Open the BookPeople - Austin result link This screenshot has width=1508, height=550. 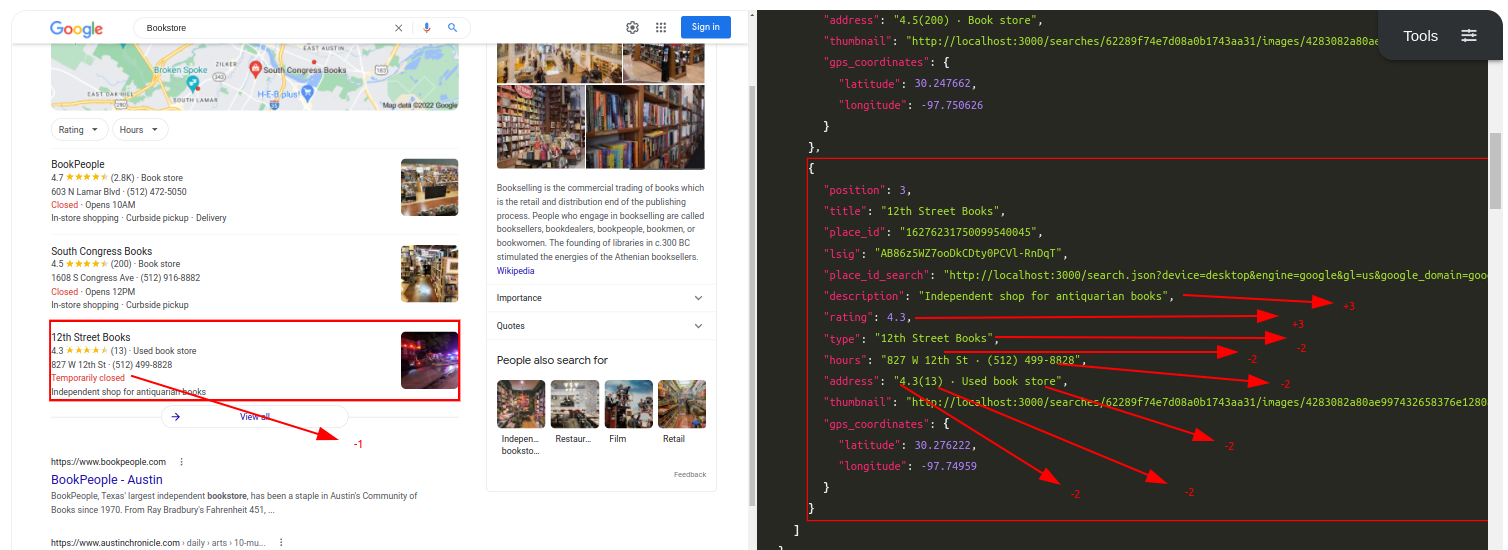(x=107, y=480)
